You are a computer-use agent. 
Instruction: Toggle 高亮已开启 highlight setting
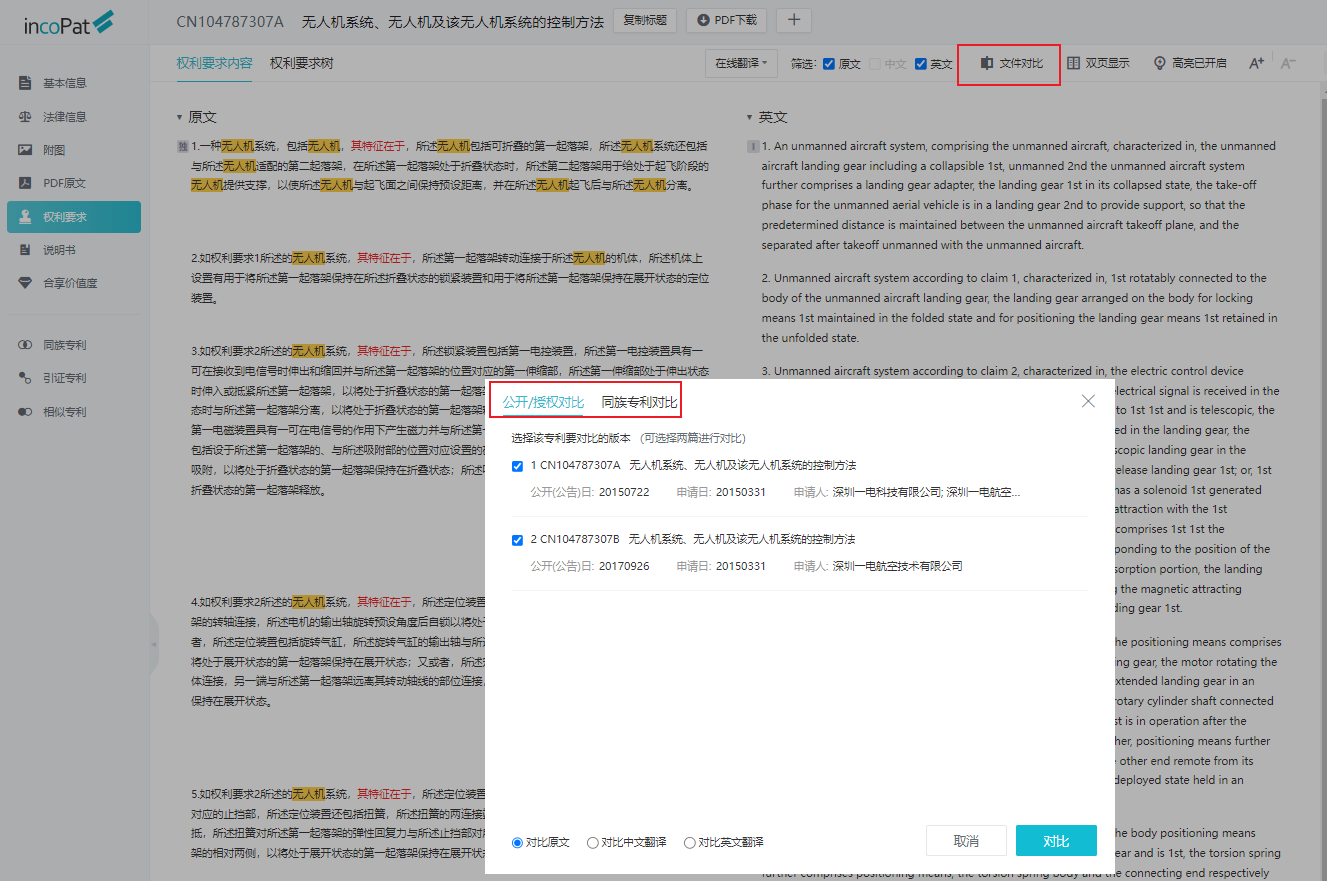[x=1190, y=63]
